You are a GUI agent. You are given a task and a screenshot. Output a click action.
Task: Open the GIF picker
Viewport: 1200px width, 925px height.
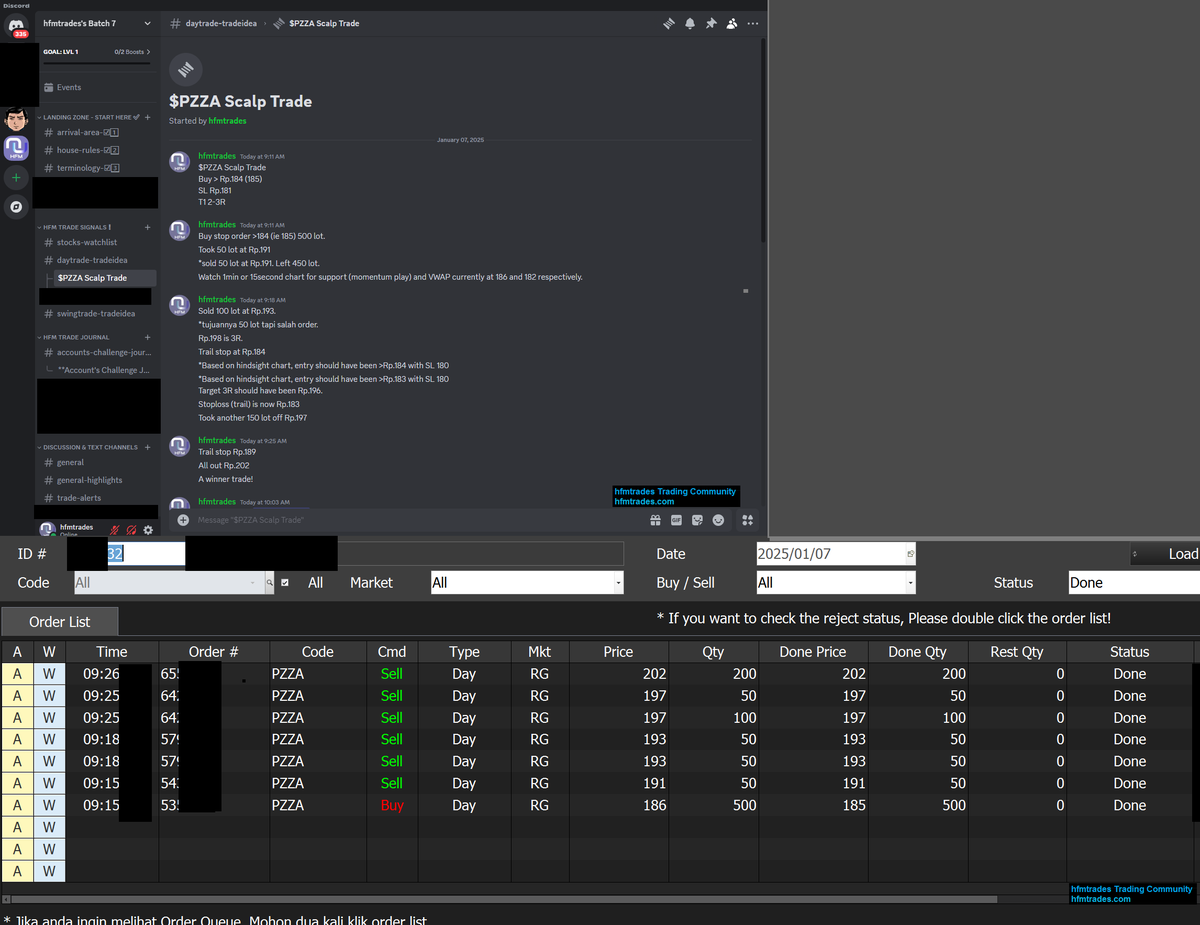676,520
